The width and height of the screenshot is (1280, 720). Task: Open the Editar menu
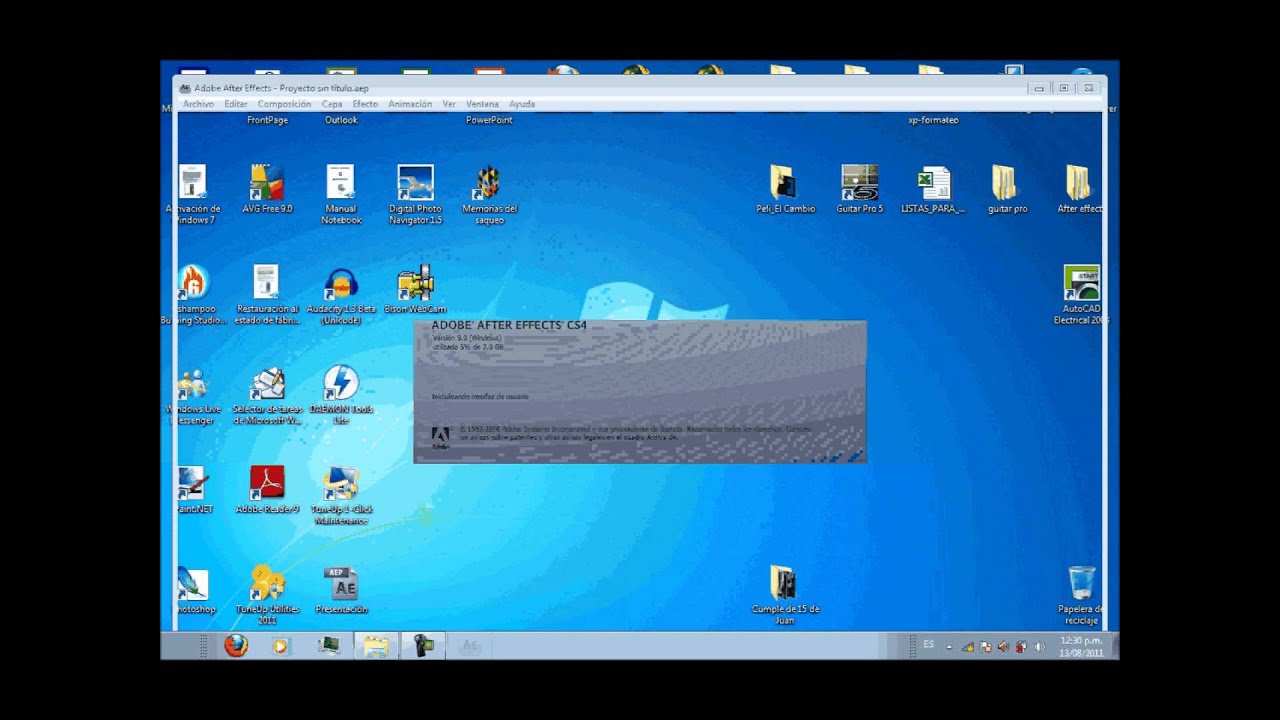click(236, 104)
